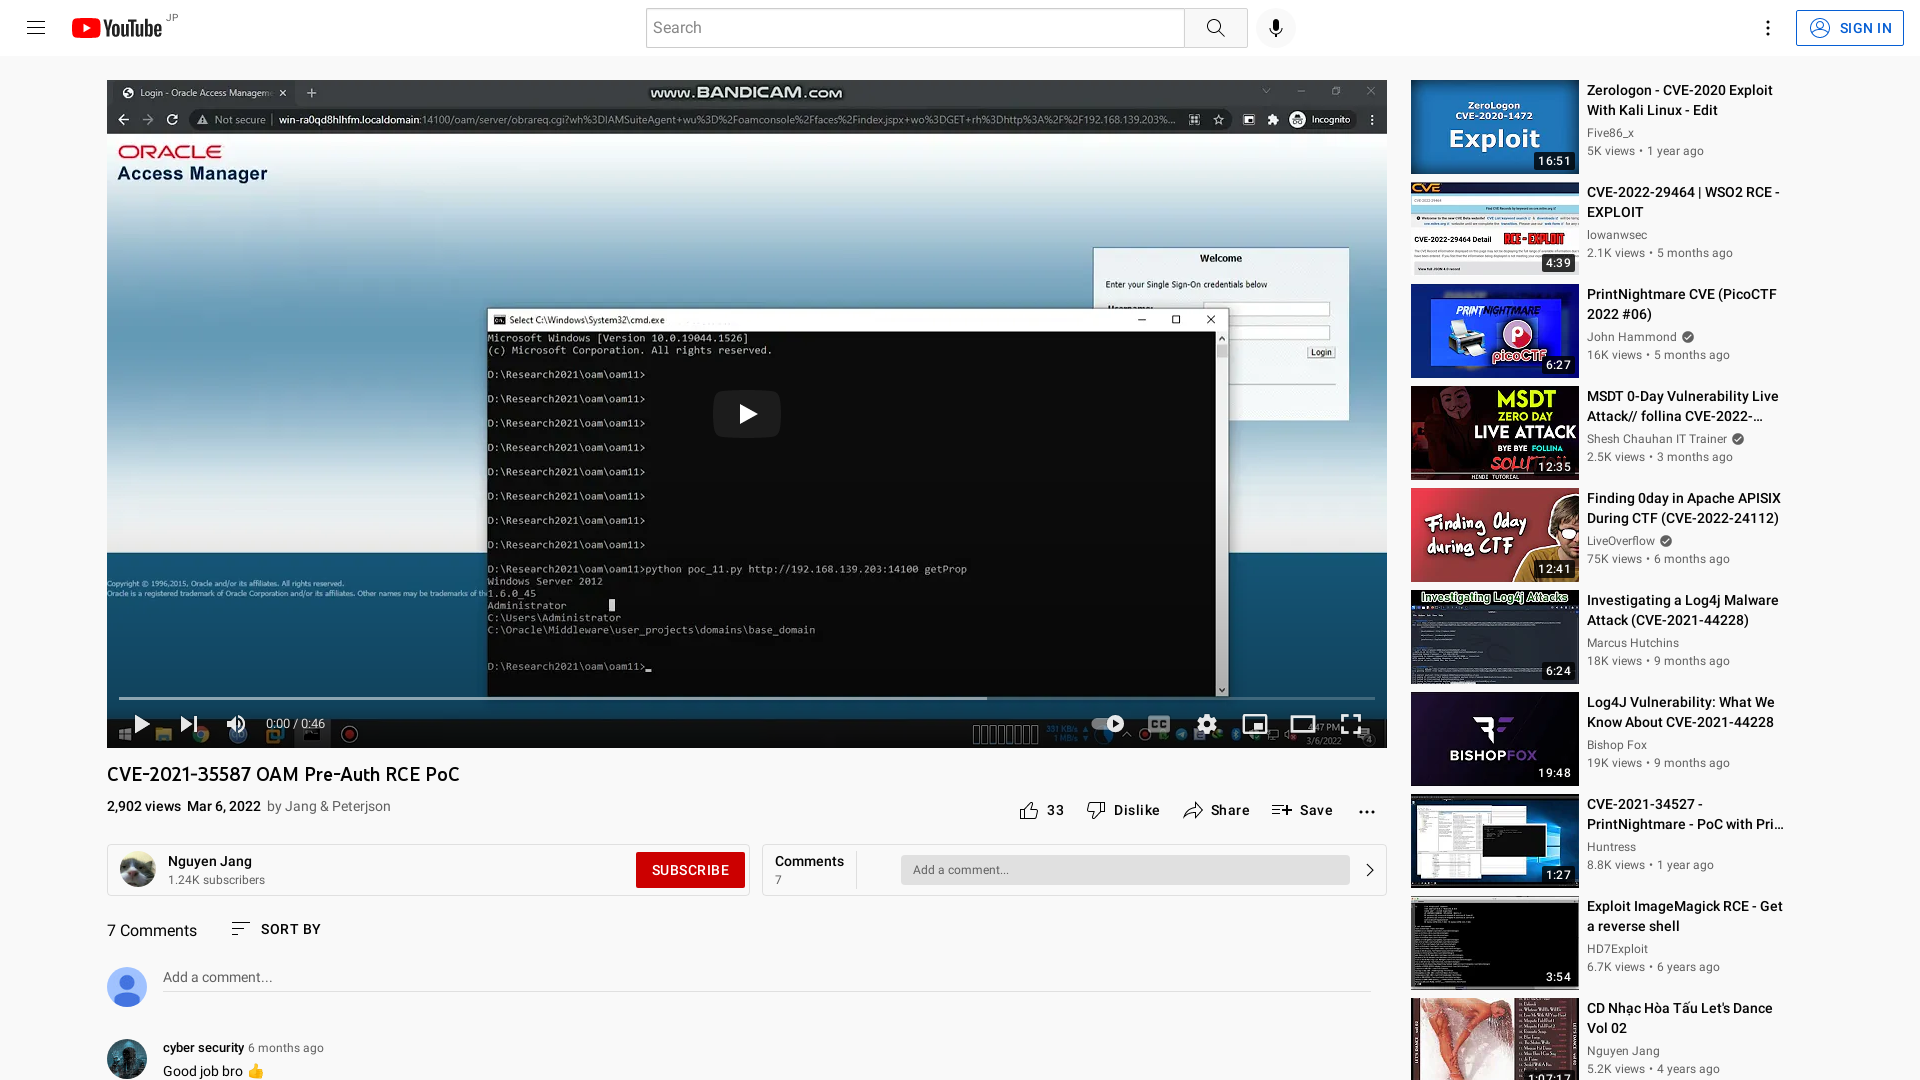1920x1080 pixels.
Task: Search with your voice microphone icon
Action: coord(1275,28)
